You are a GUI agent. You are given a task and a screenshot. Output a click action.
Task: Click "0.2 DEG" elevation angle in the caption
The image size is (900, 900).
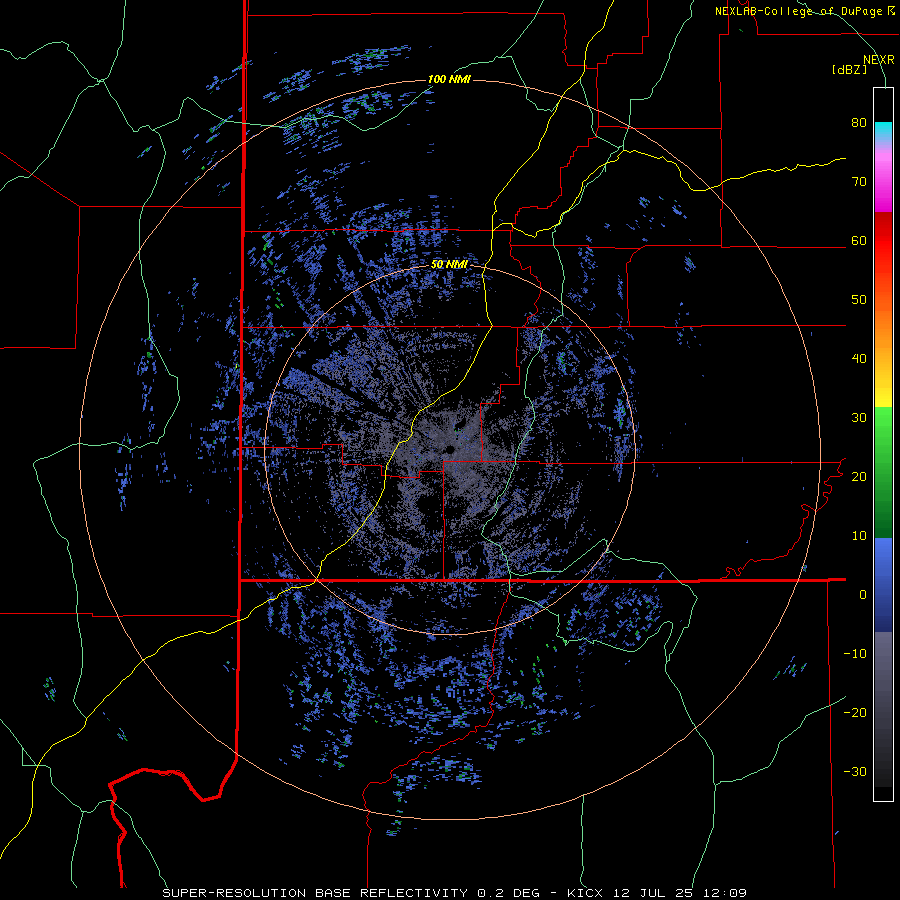point(508,893)
